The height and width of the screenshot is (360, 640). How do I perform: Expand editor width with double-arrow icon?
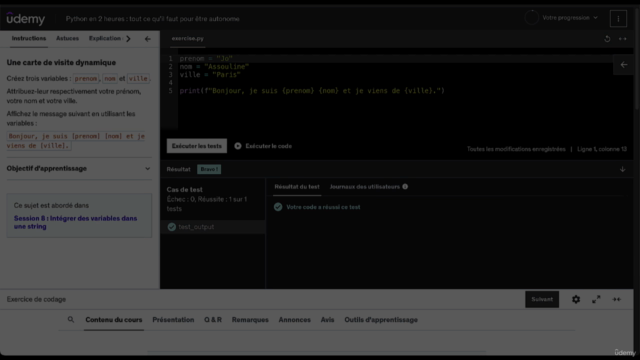[x=622, y=39]
